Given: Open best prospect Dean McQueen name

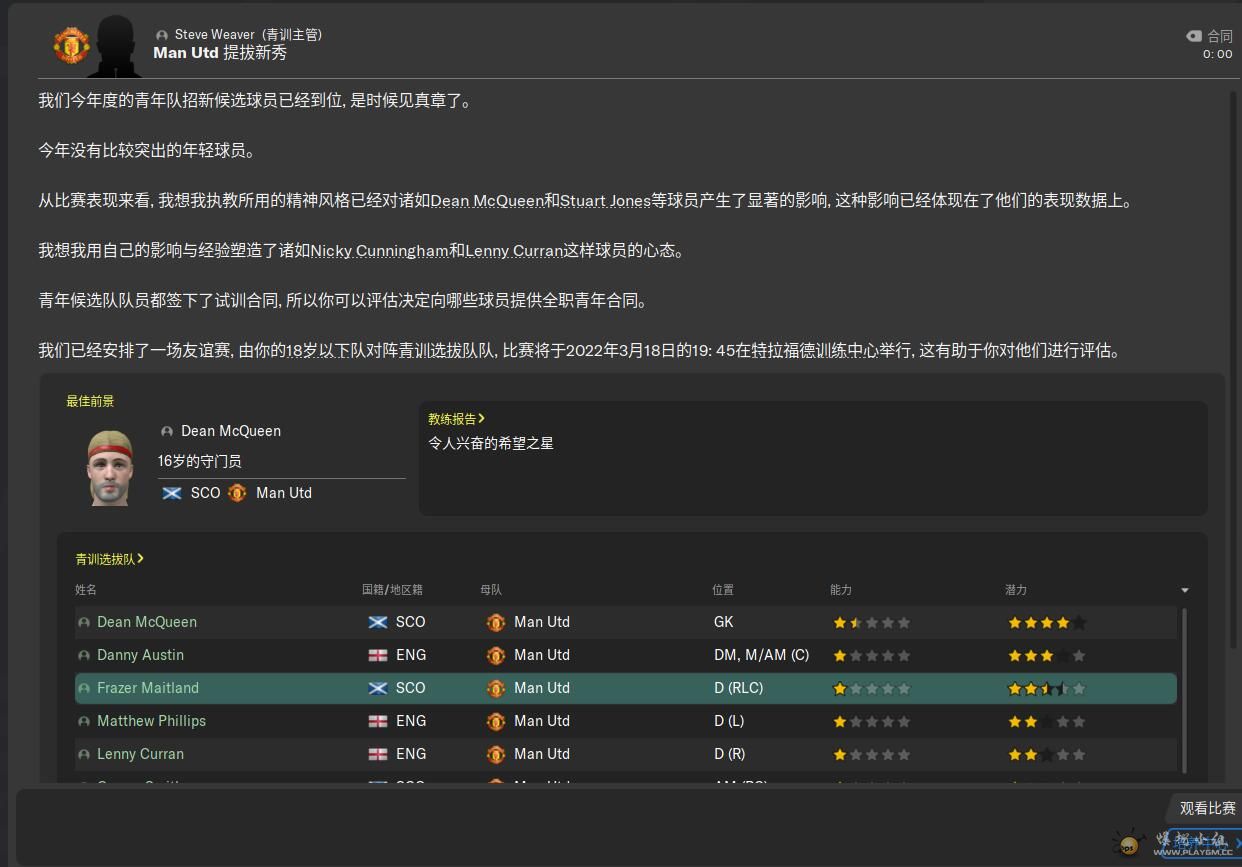Looking at the screenshot, I should pos(231,431).
